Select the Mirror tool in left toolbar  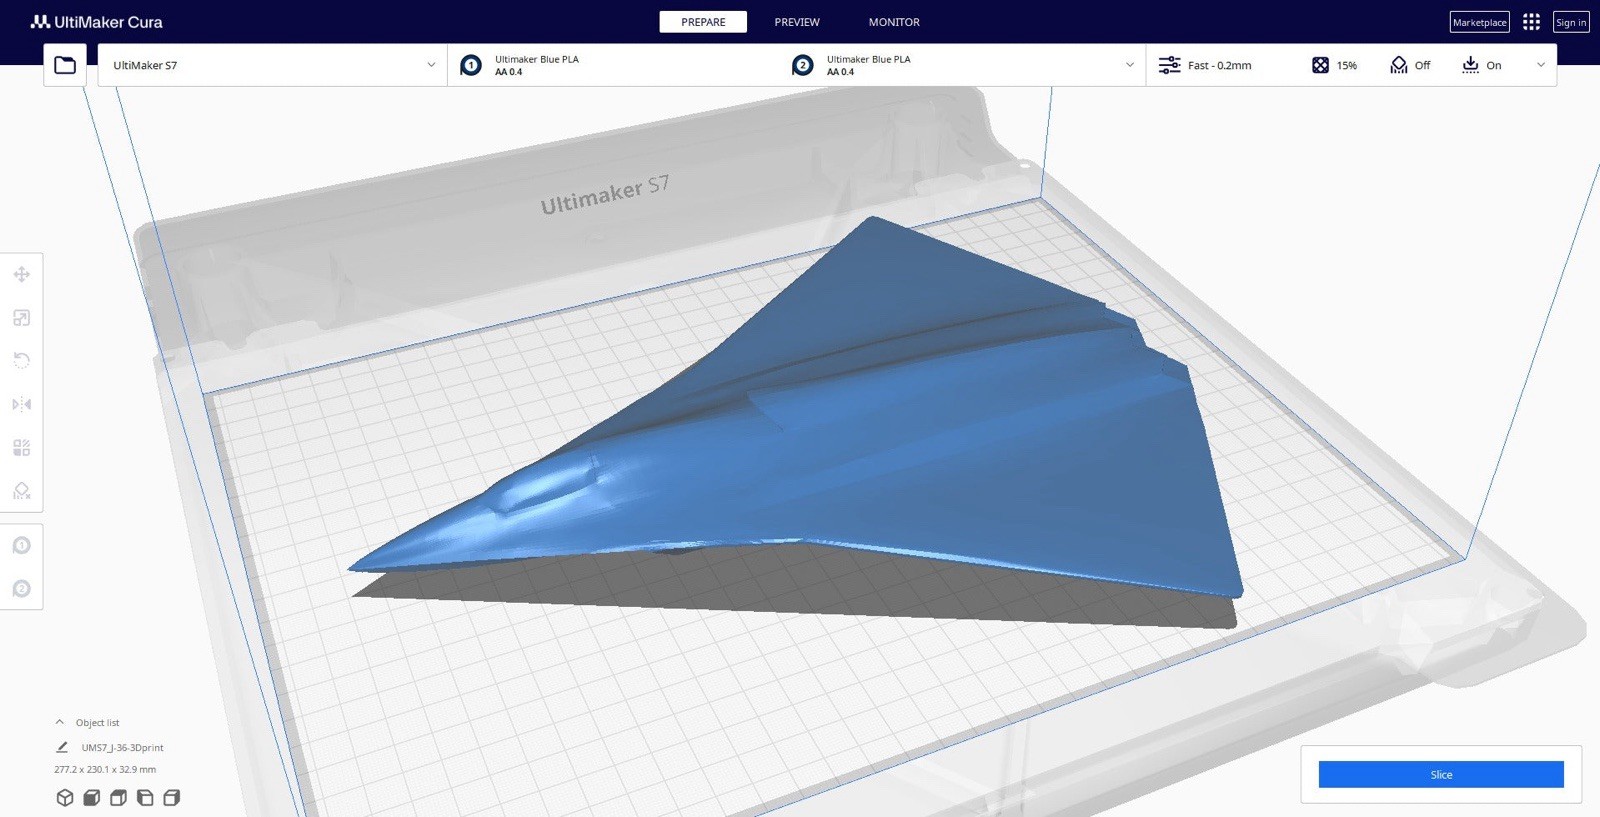click(x=22, y=404)
